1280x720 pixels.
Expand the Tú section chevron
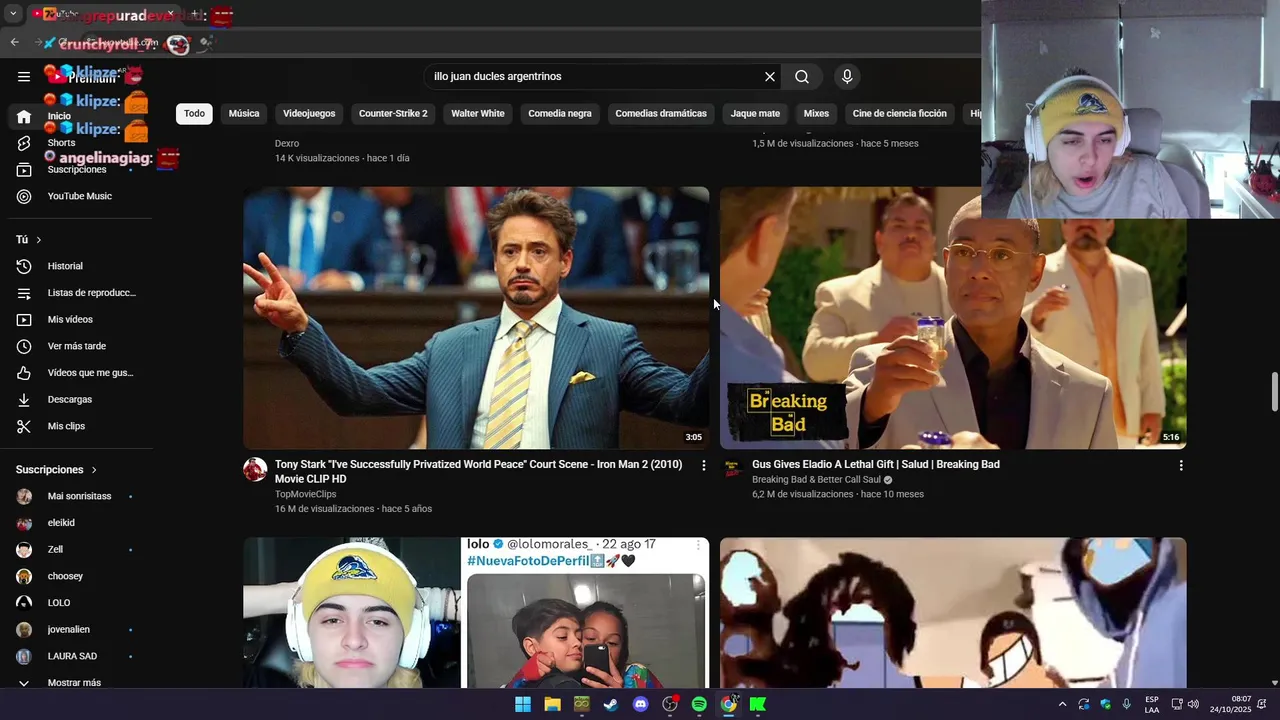coord(39,240)
